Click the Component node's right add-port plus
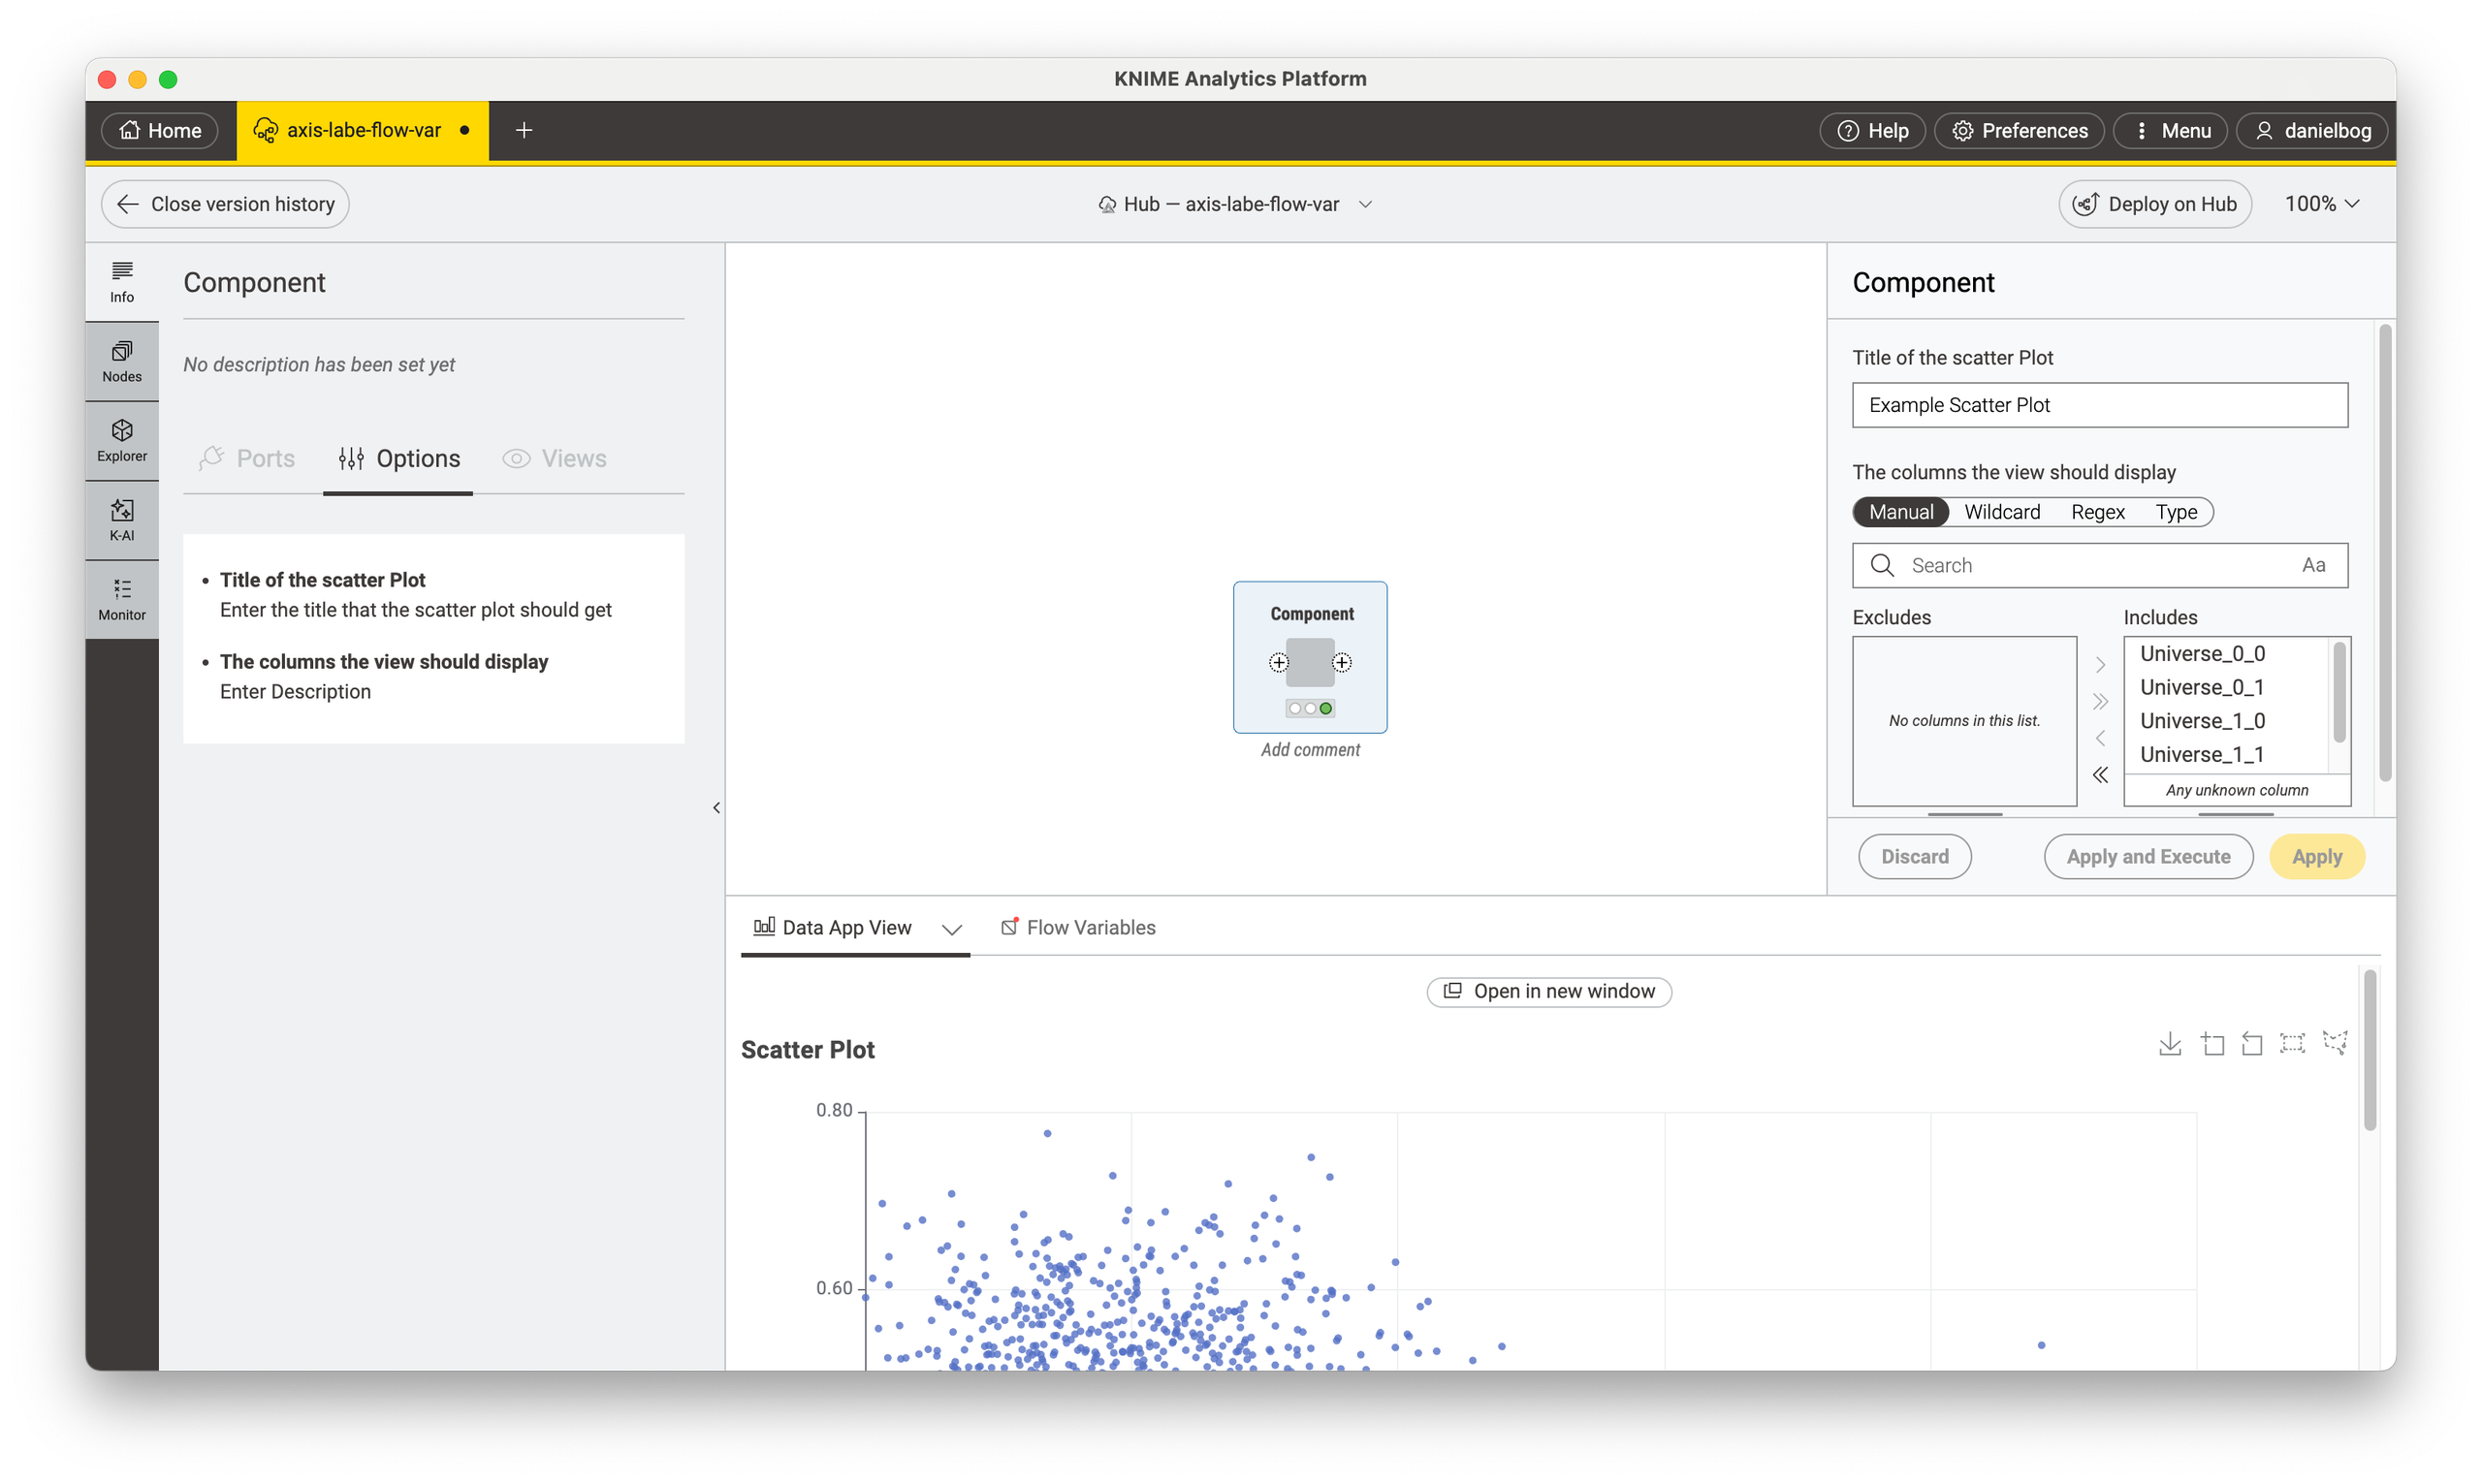Viewport: 2482px width, 1484px height. (1342, 662)
